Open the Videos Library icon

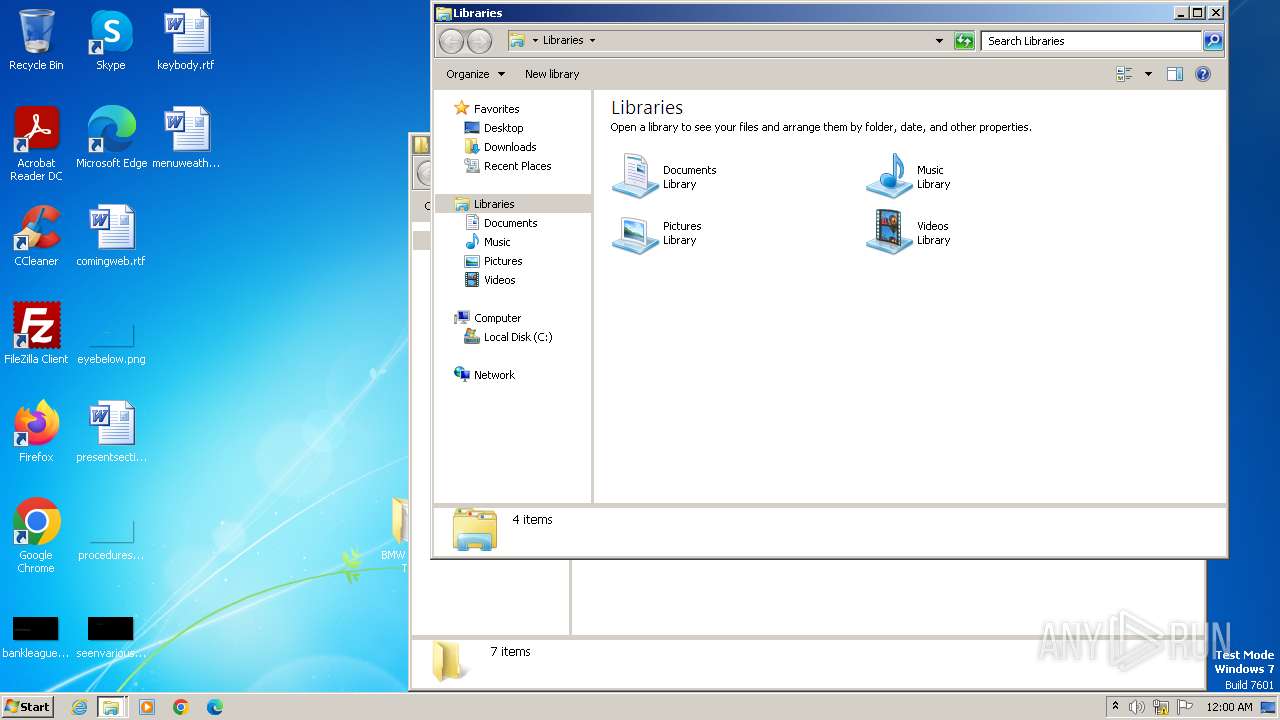908,233
